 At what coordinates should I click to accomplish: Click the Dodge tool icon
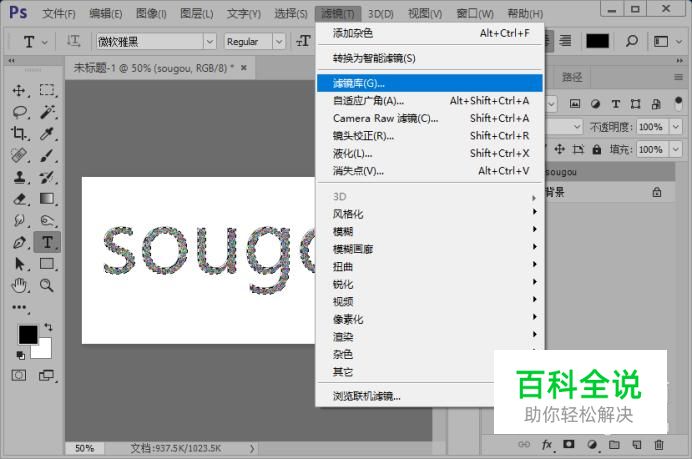[x=47, y=220]
